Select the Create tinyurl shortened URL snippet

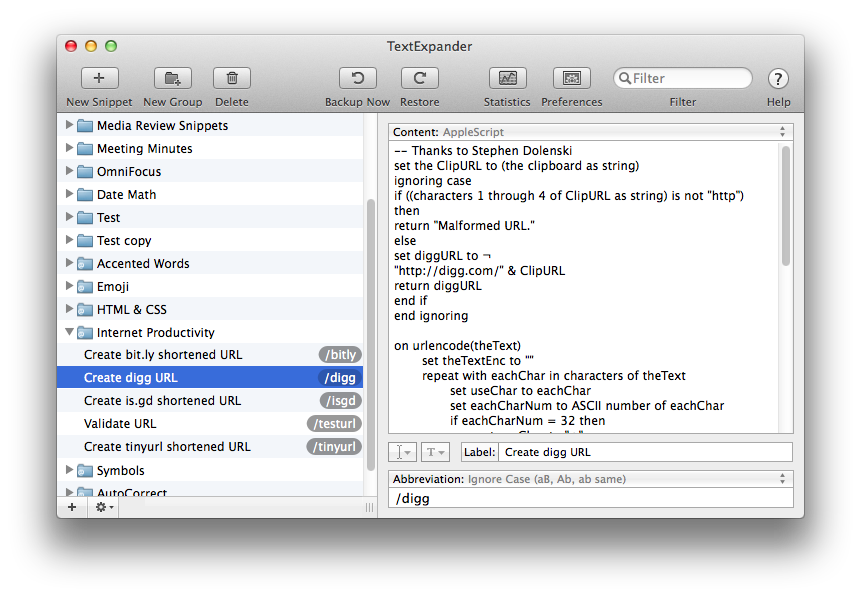[x=210, y=447]
